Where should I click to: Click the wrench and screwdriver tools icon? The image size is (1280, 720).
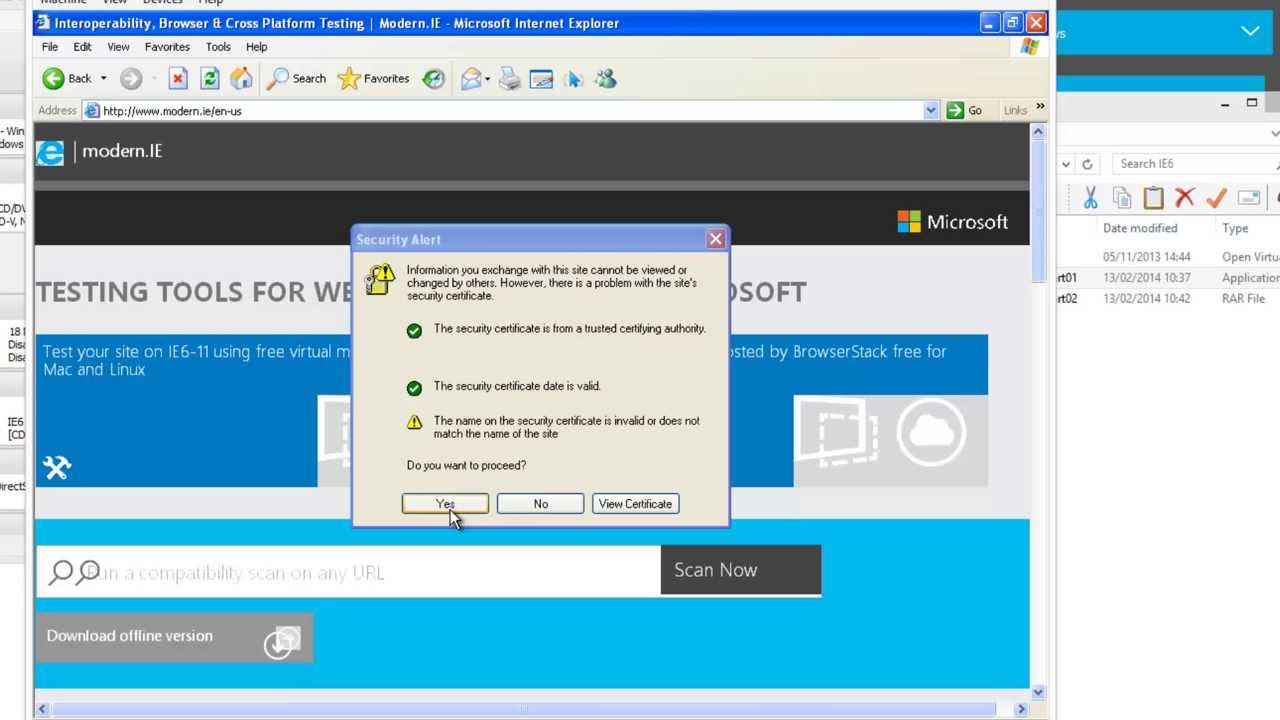click(x=57, y=467)
